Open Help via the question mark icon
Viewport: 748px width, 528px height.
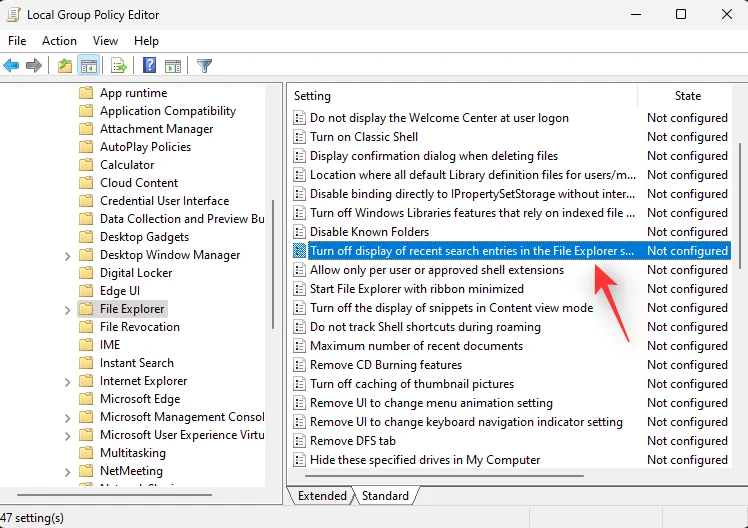click(149, 65)
